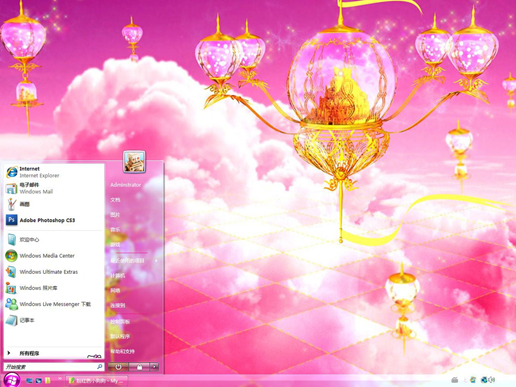Start Windows Live Messenger download

(53, 304)
